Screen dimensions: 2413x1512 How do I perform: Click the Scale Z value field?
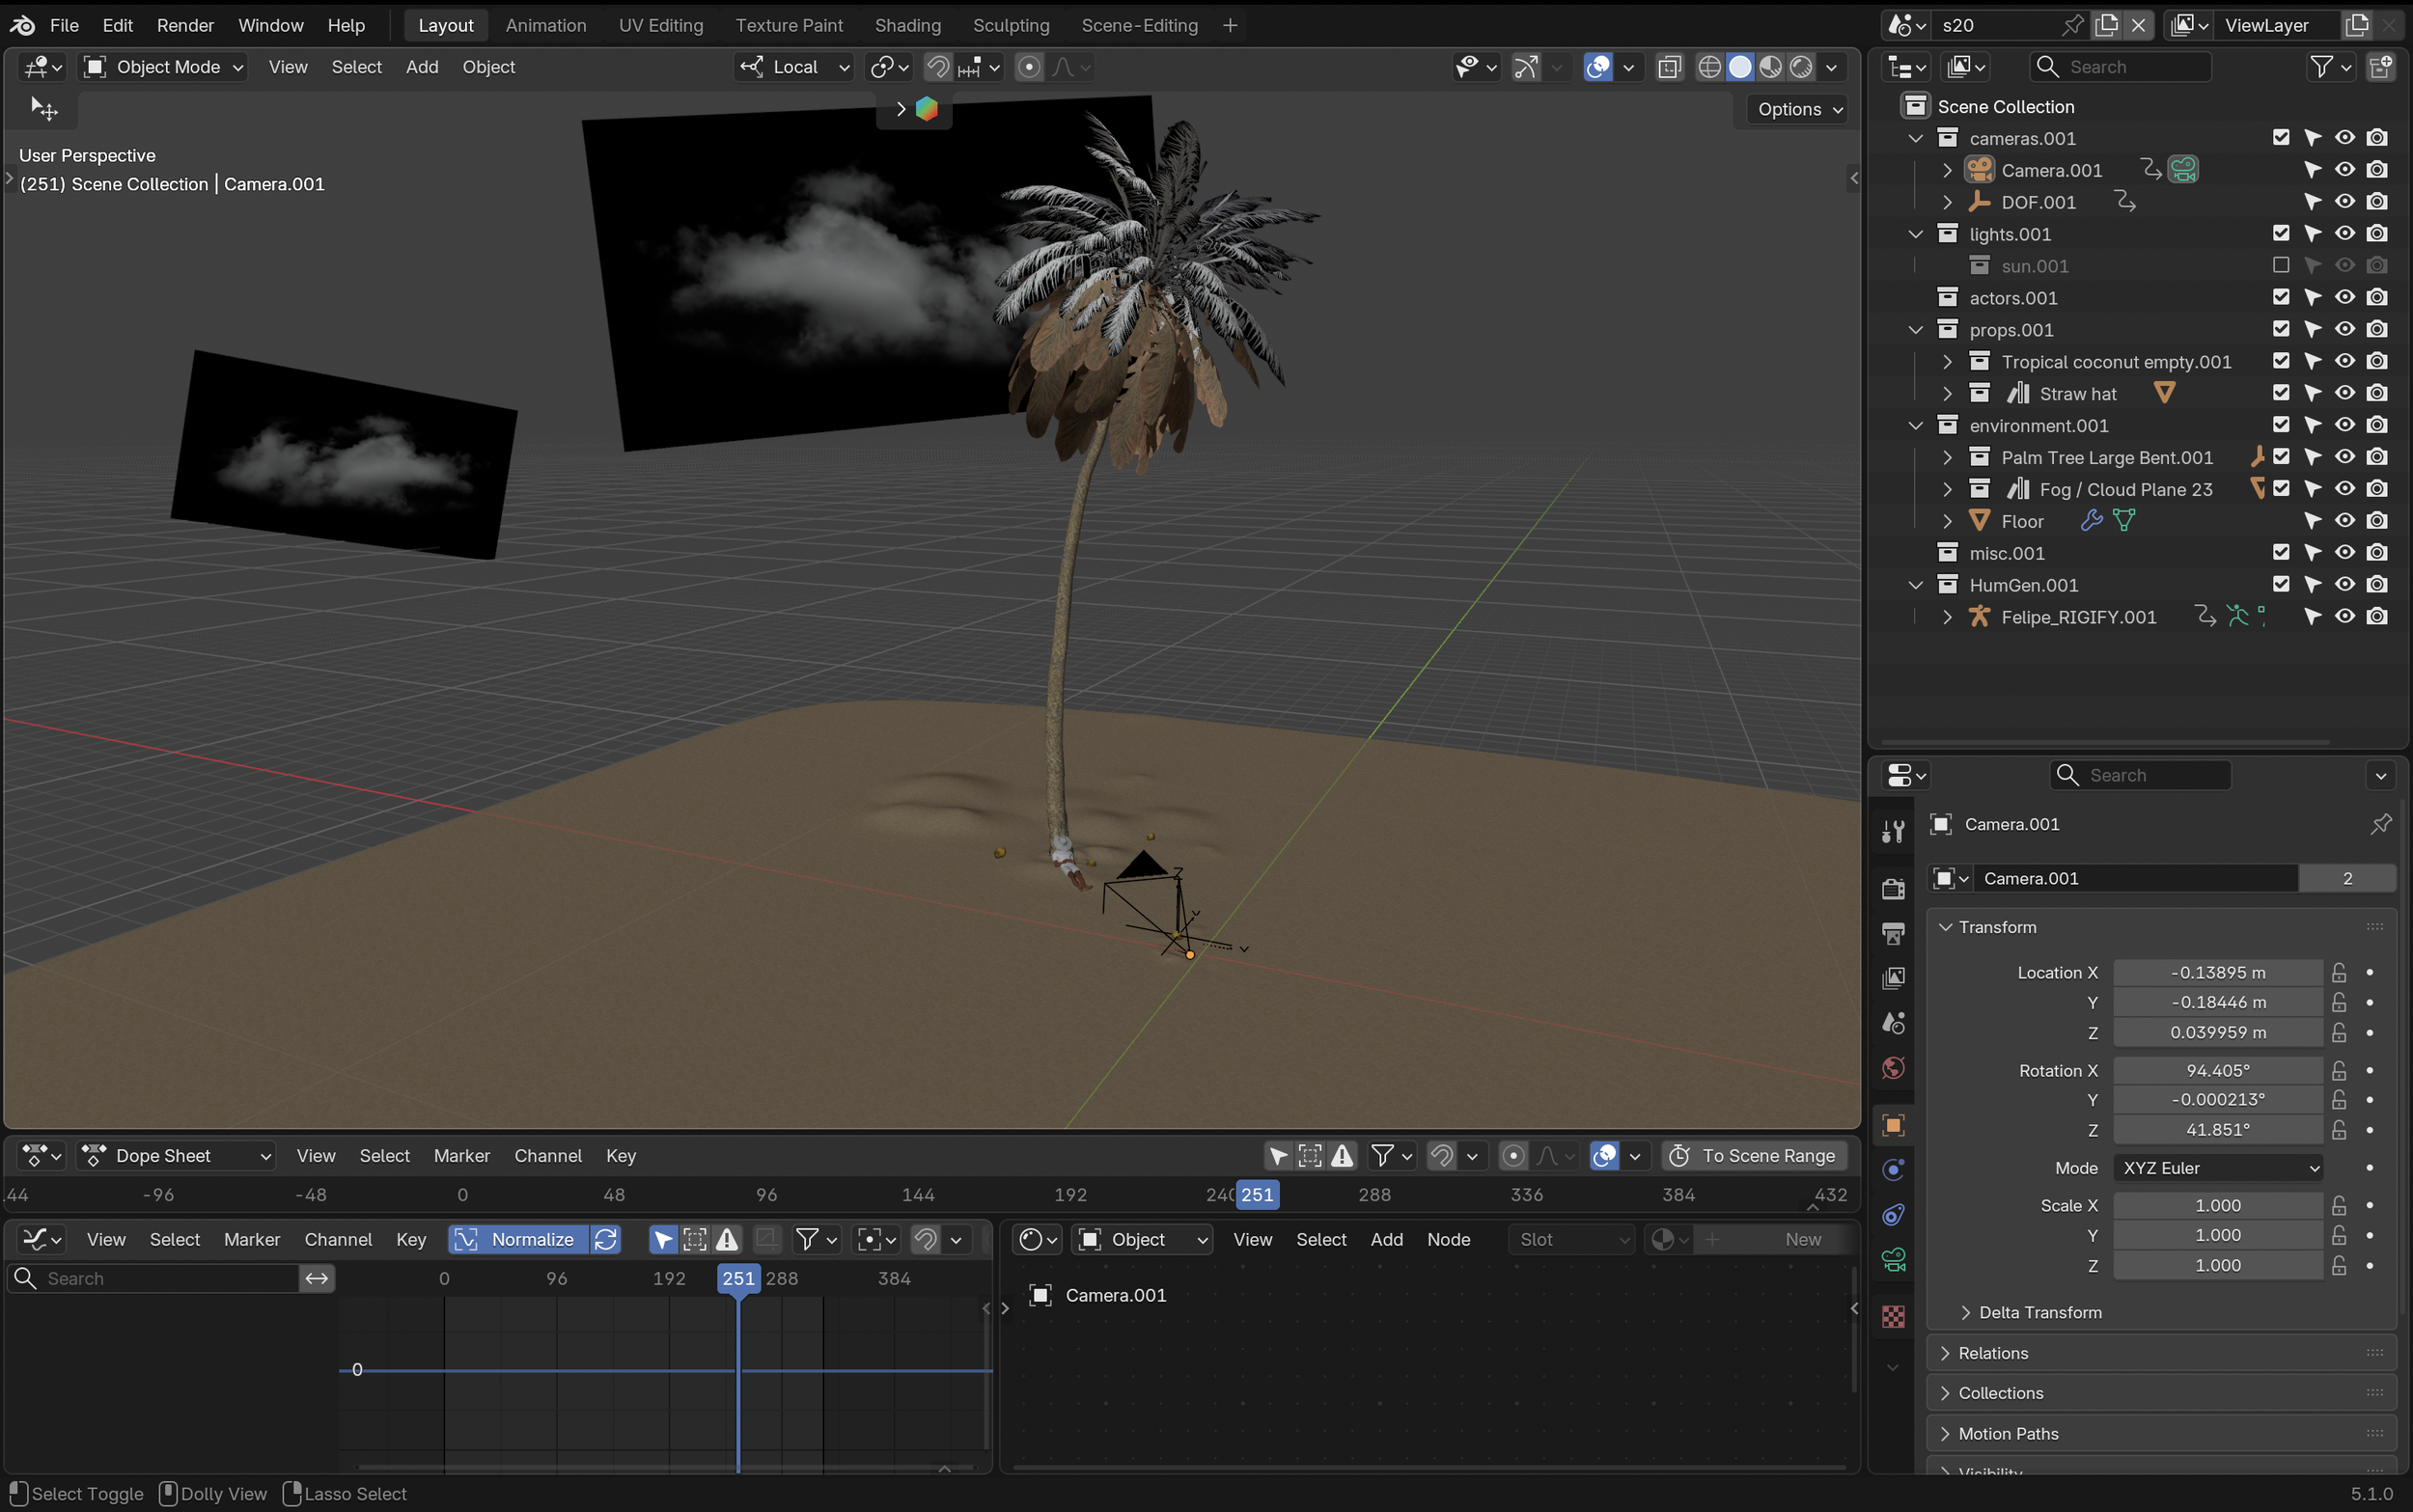[x=2218, y=1266]
